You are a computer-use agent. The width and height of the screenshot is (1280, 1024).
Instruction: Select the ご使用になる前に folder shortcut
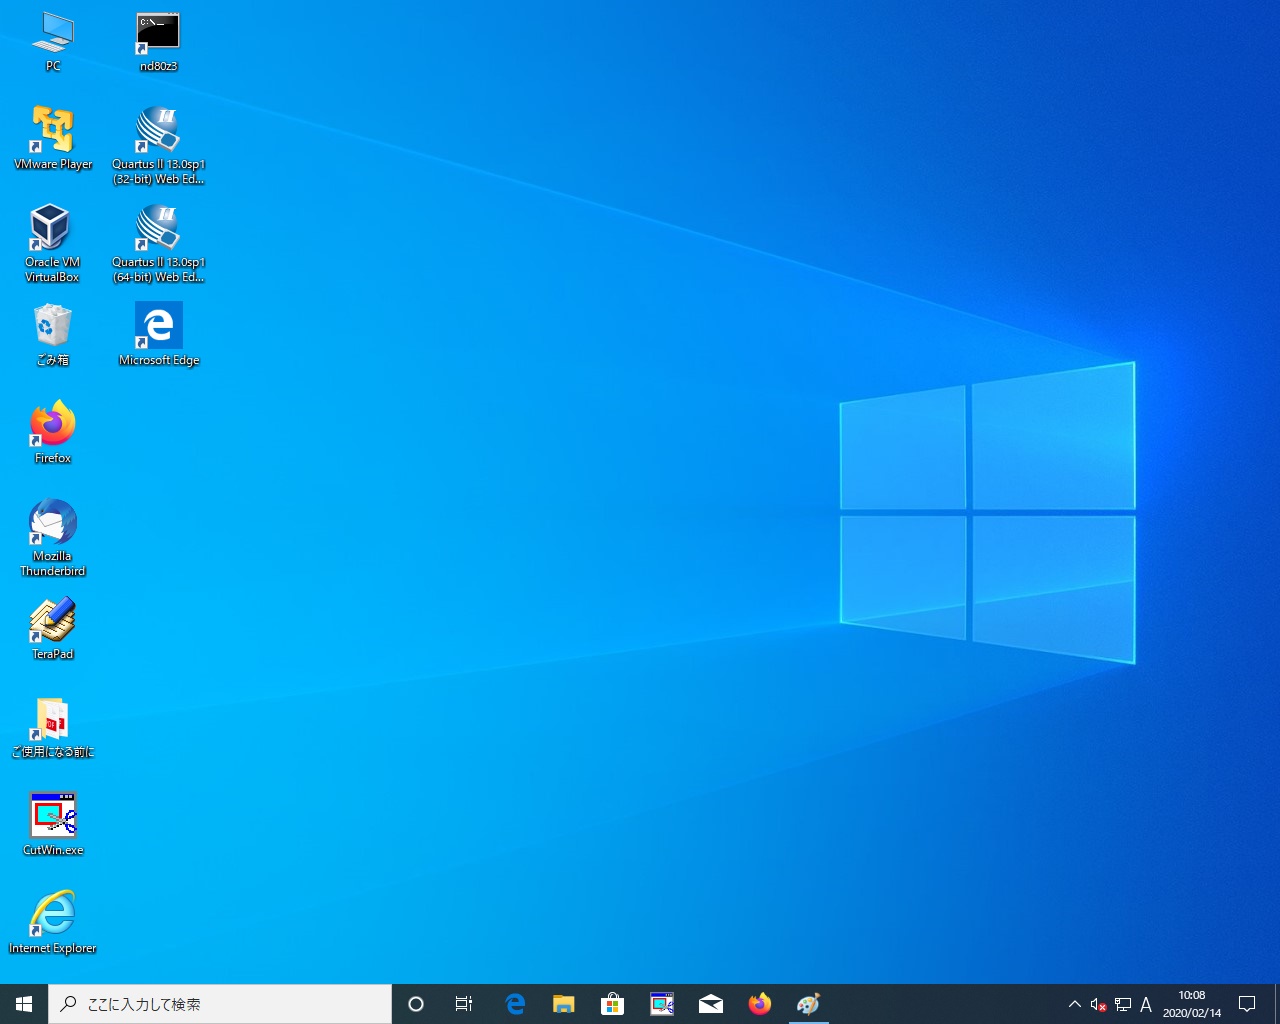(x=53, y=727)
